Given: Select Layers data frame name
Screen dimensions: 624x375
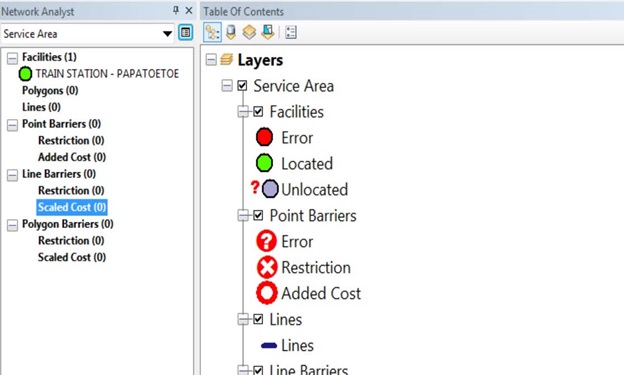Looking at the screenshot, I should [260, 60].
